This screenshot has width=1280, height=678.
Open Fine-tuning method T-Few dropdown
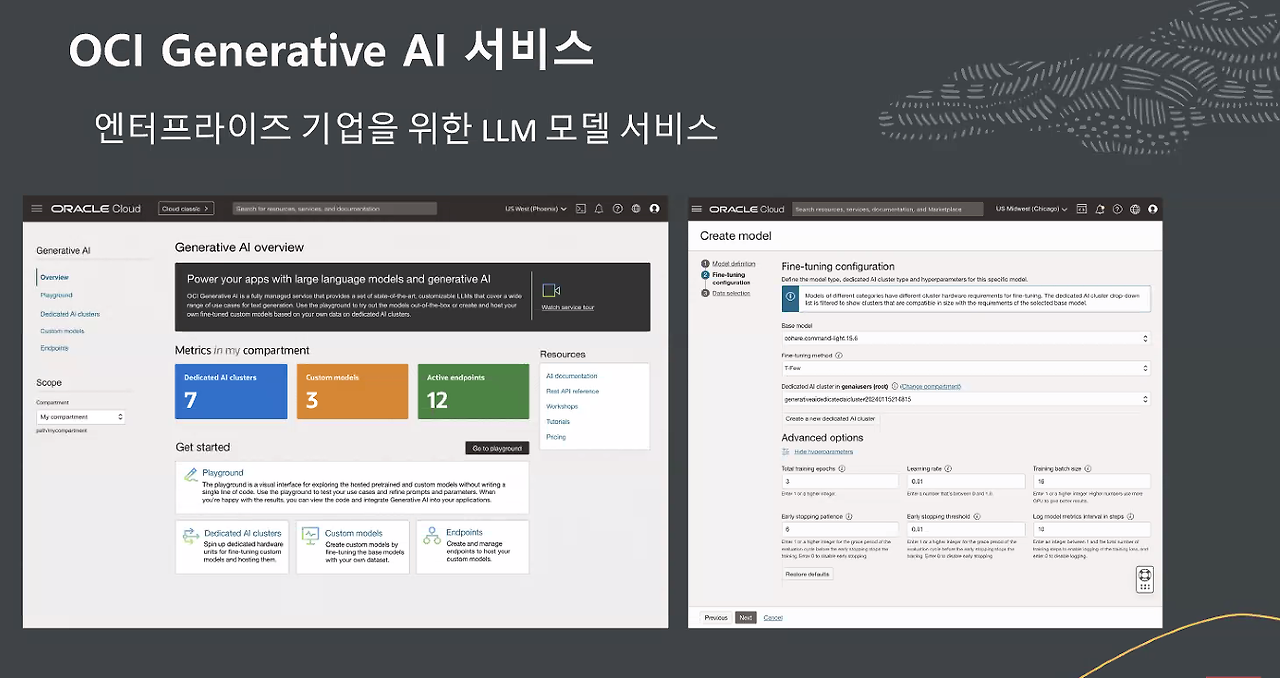tap(966, 368)
